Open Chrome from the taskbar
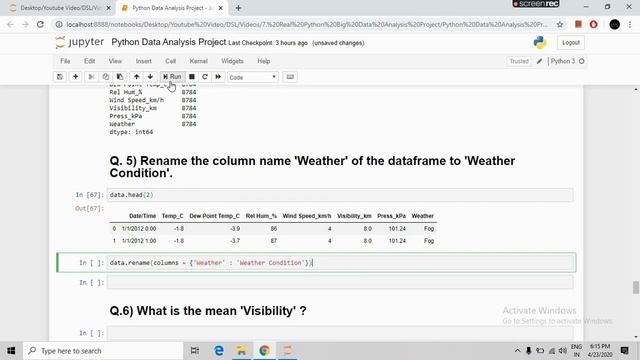This screenshot has height=360, width=640. coord(264,351)
